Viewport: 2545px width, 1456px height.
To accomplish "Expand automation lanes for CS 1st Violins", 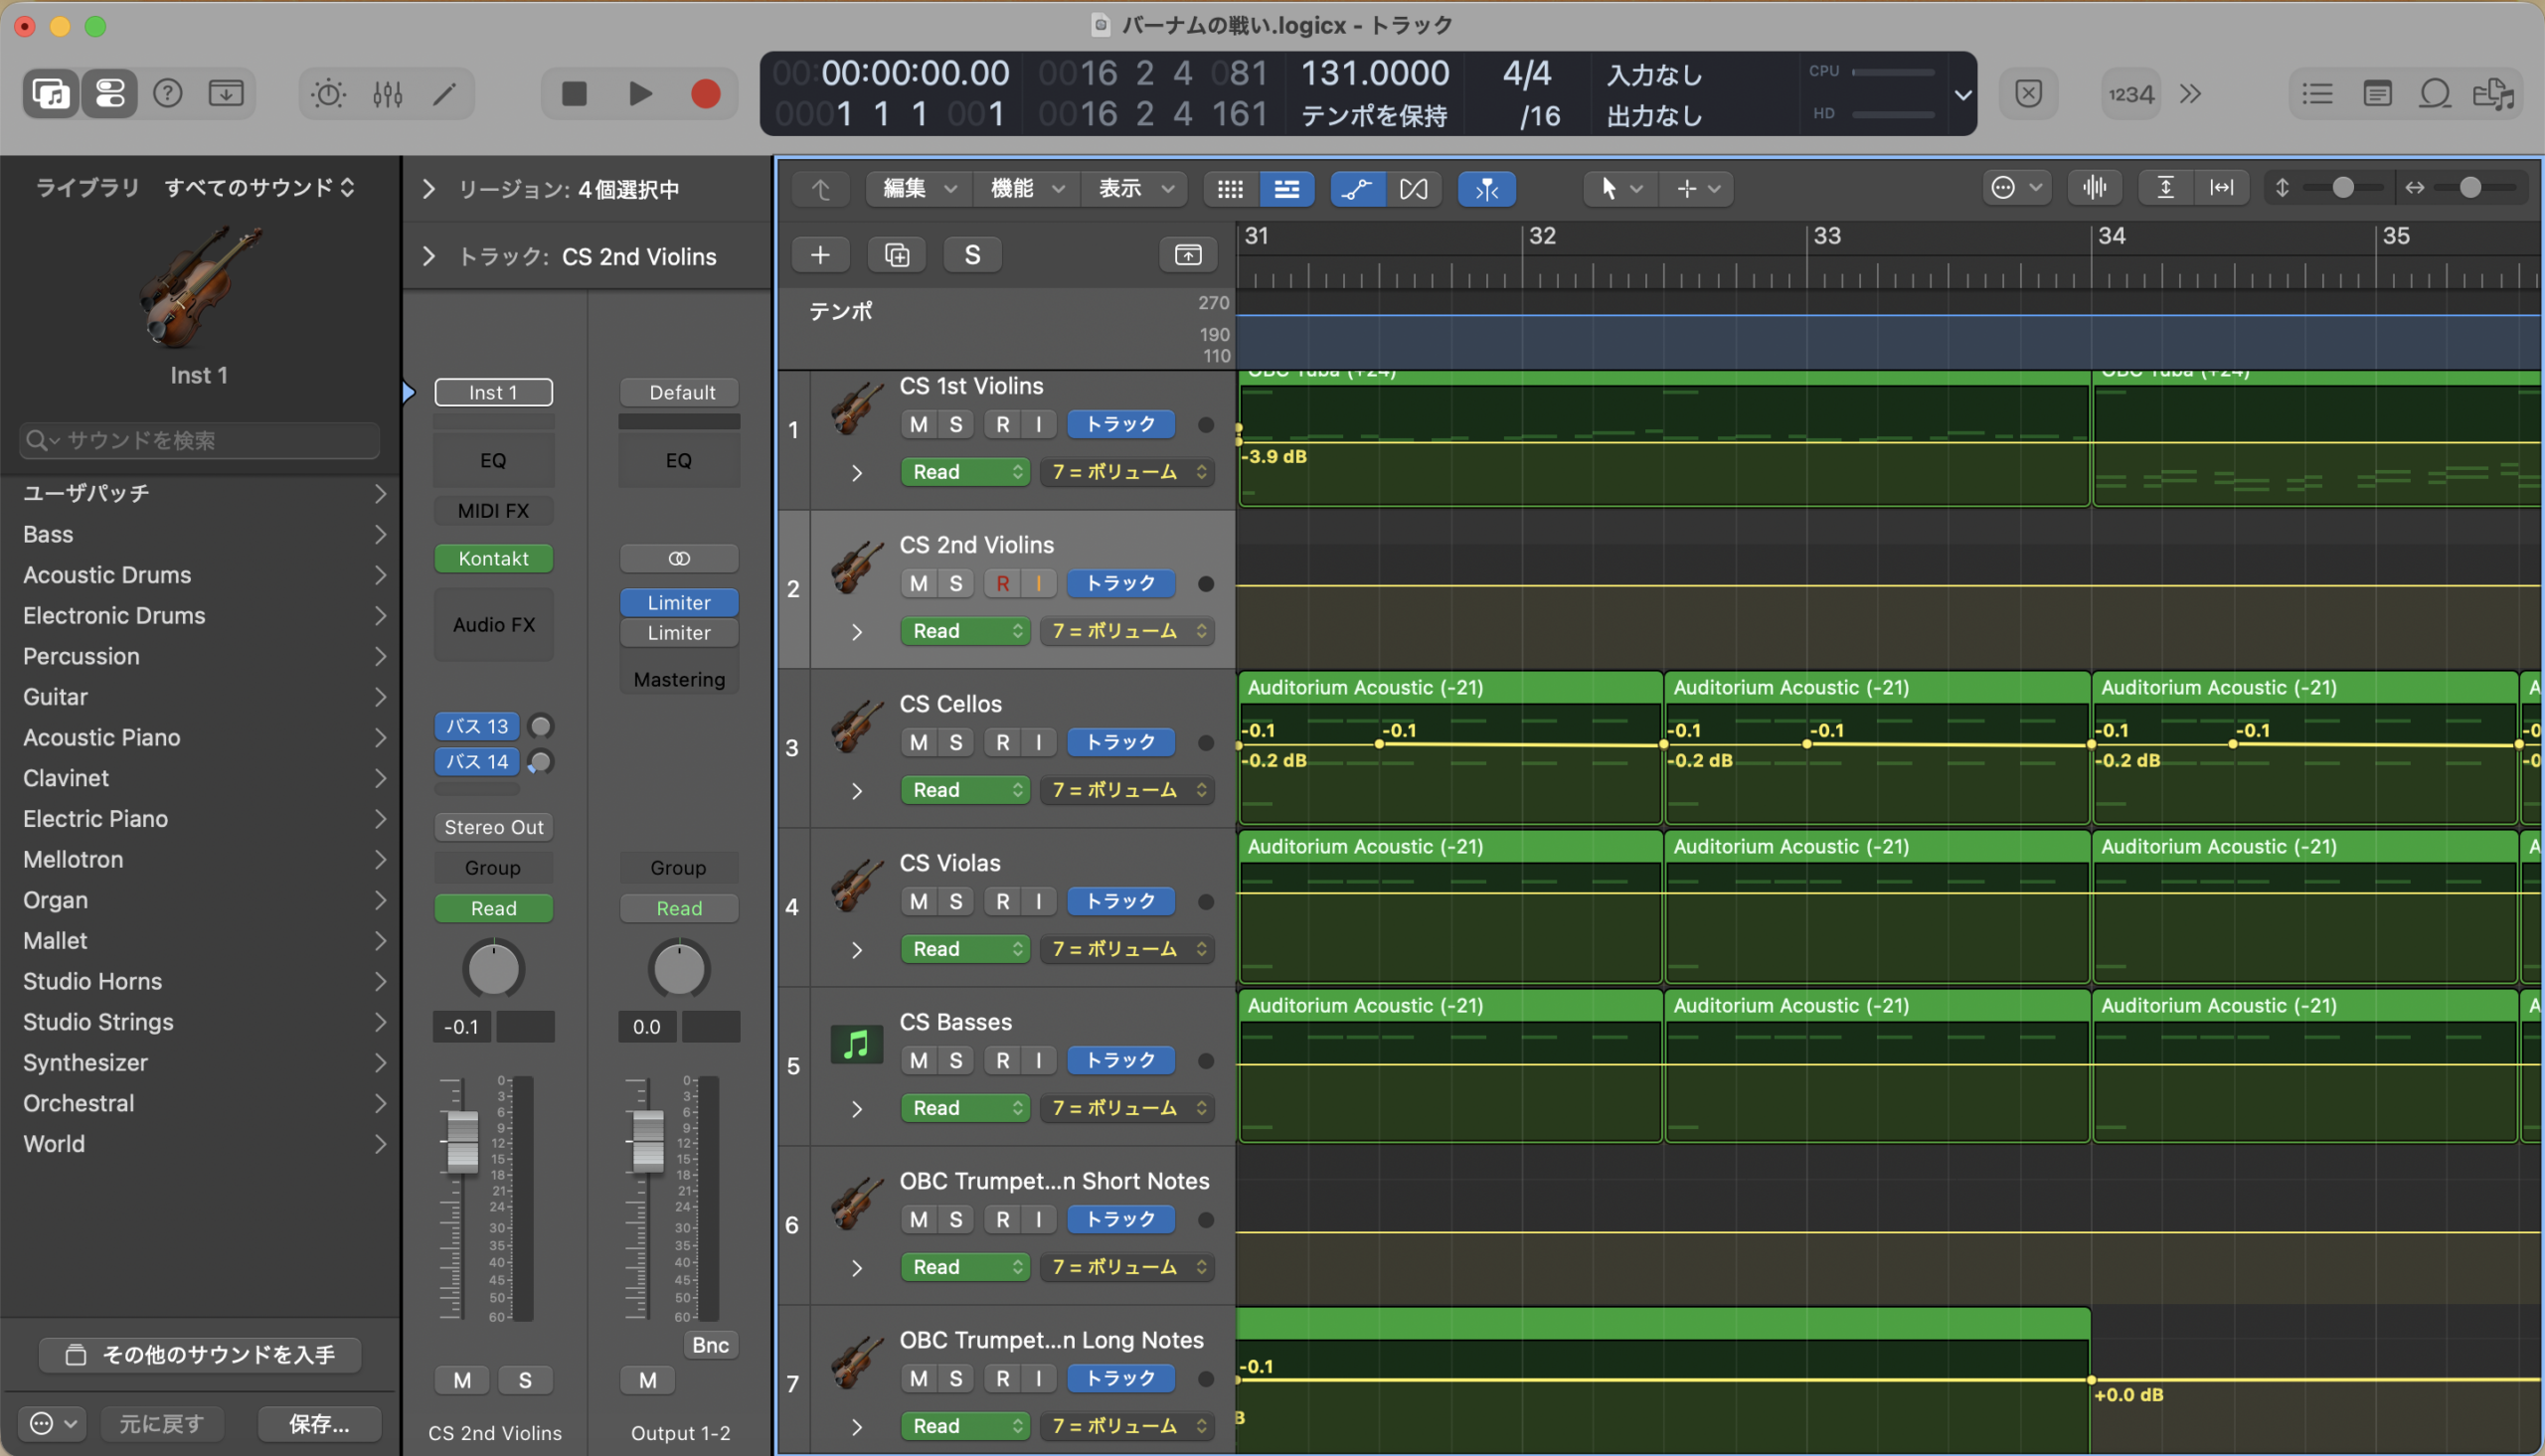I will [857, 473].
